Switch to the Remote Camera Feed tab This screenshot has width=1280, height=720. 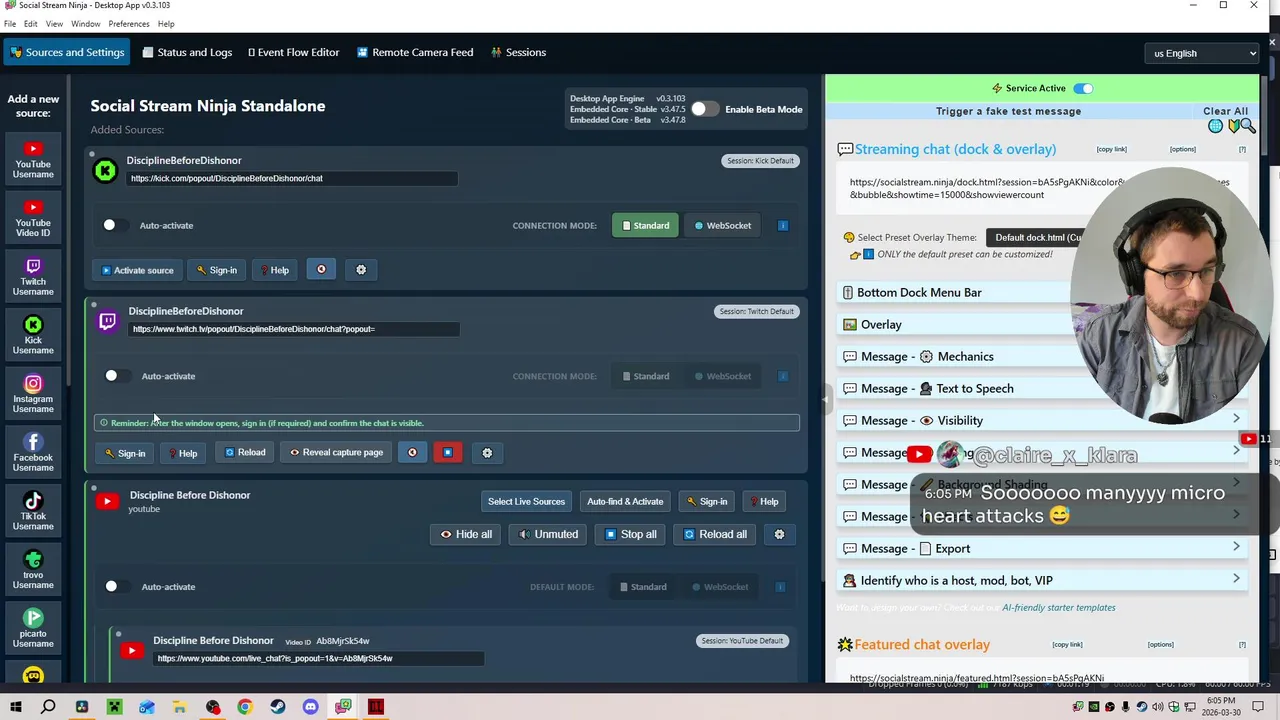tap(415, 52)
